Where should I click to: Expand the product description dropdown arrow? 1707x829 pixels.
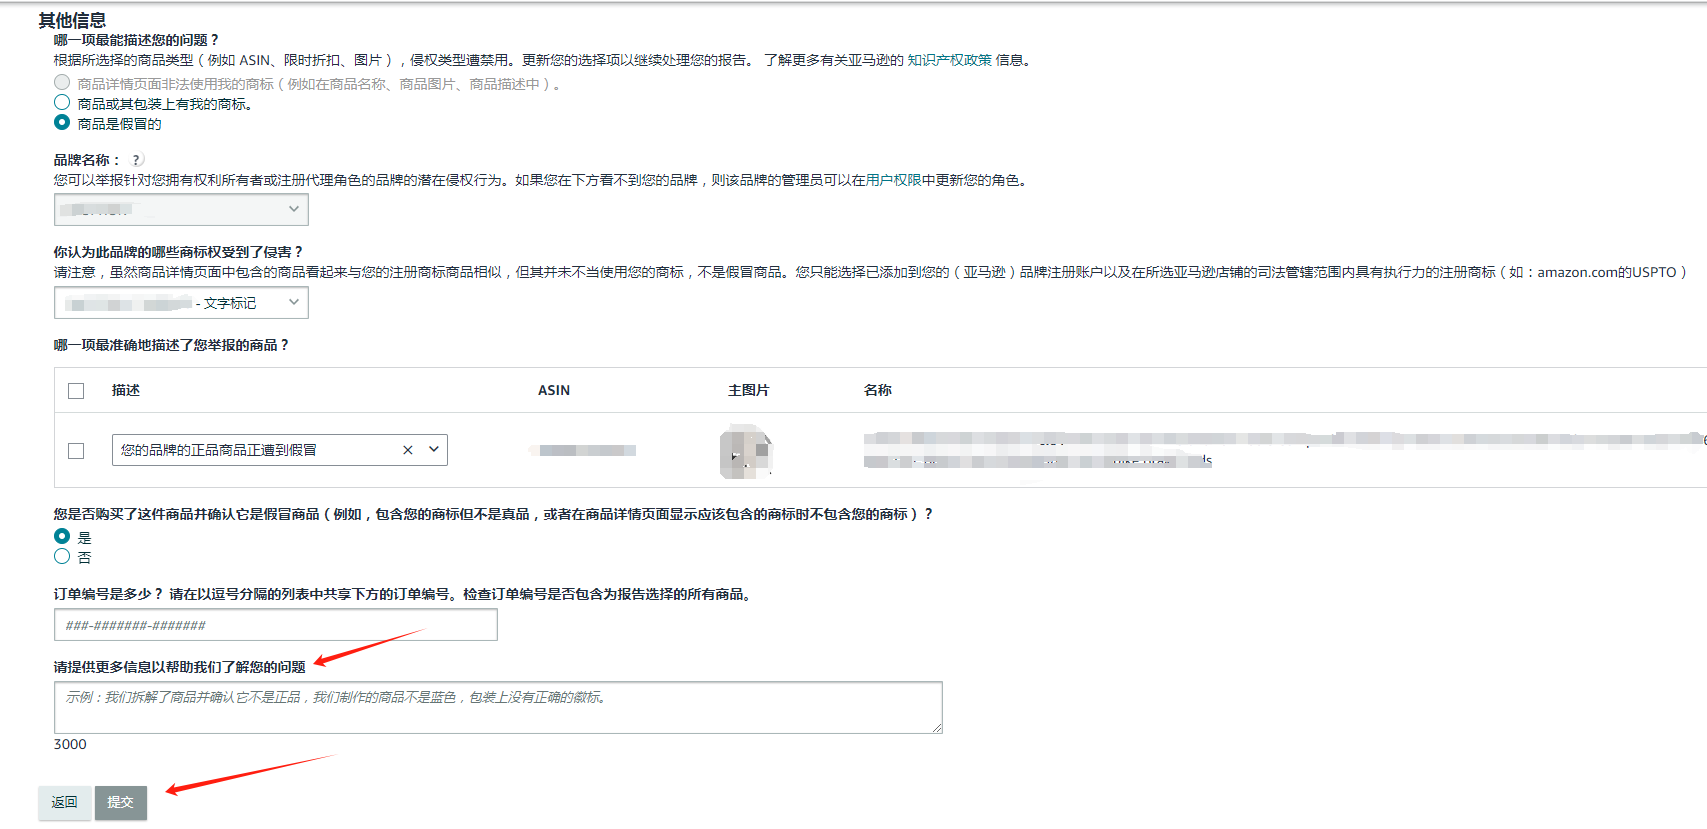tap(434, 450)
